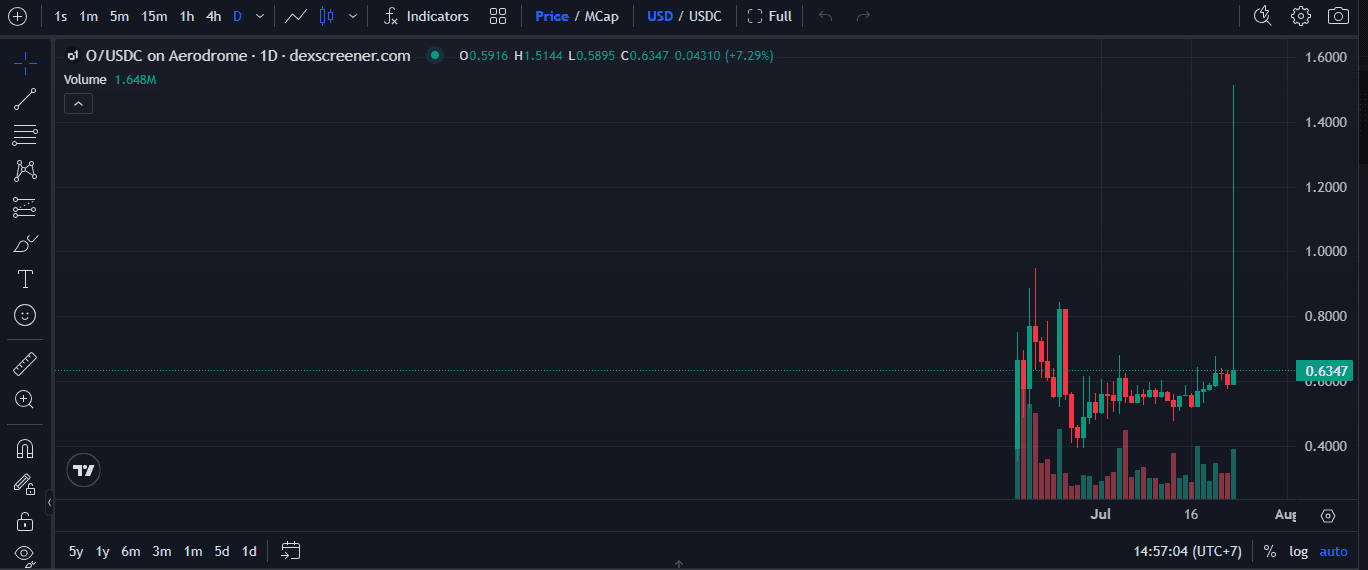Select the crosshair cursor tool
This screenshot has width=1368, height=570.
(x=25, y=63)
